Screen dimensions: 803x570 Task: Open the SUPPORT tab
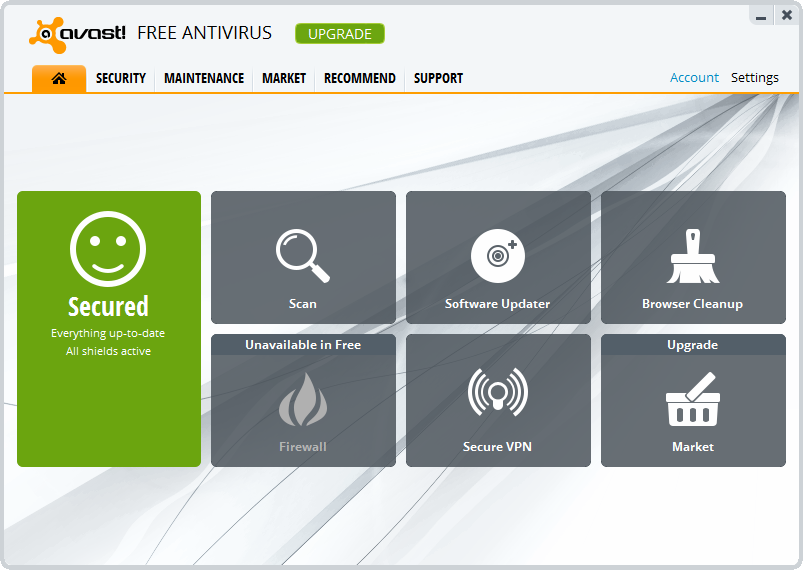[x=438, y=78]
